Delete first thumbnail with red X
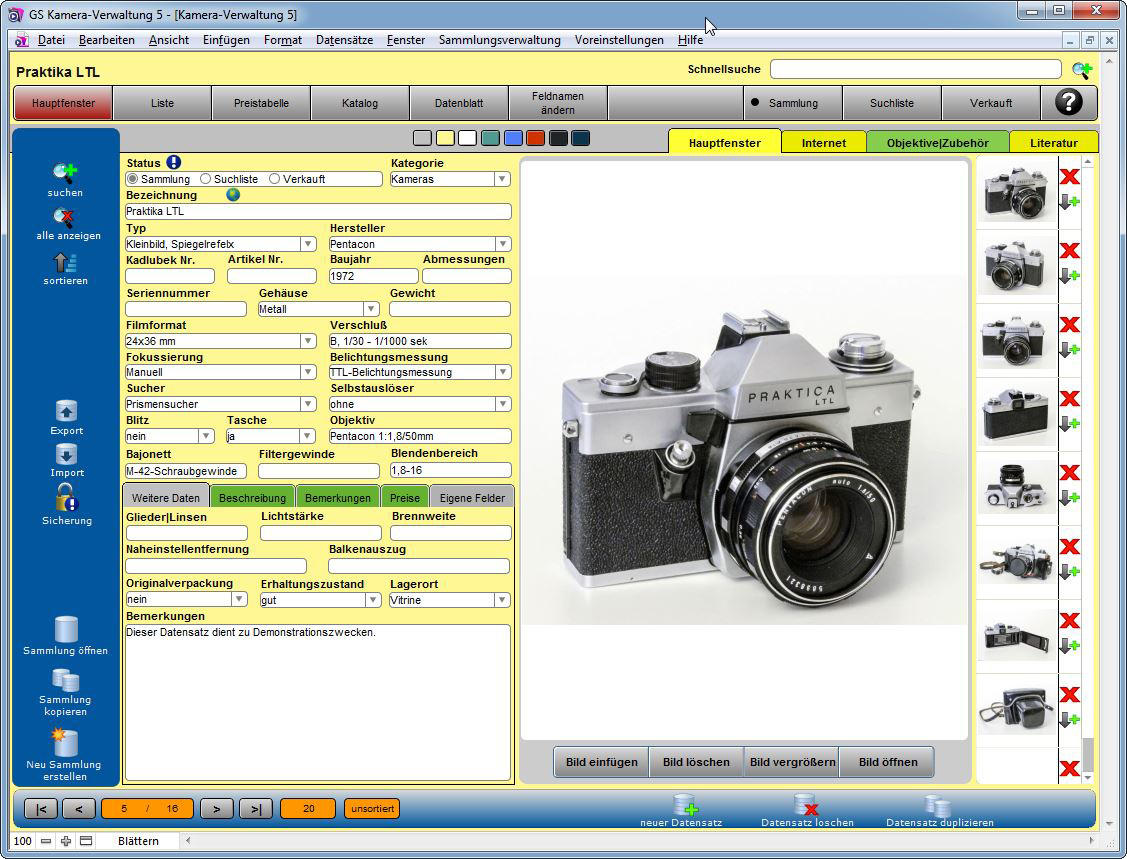This screenshot has width=1127, height=859. click(1070, 177)
